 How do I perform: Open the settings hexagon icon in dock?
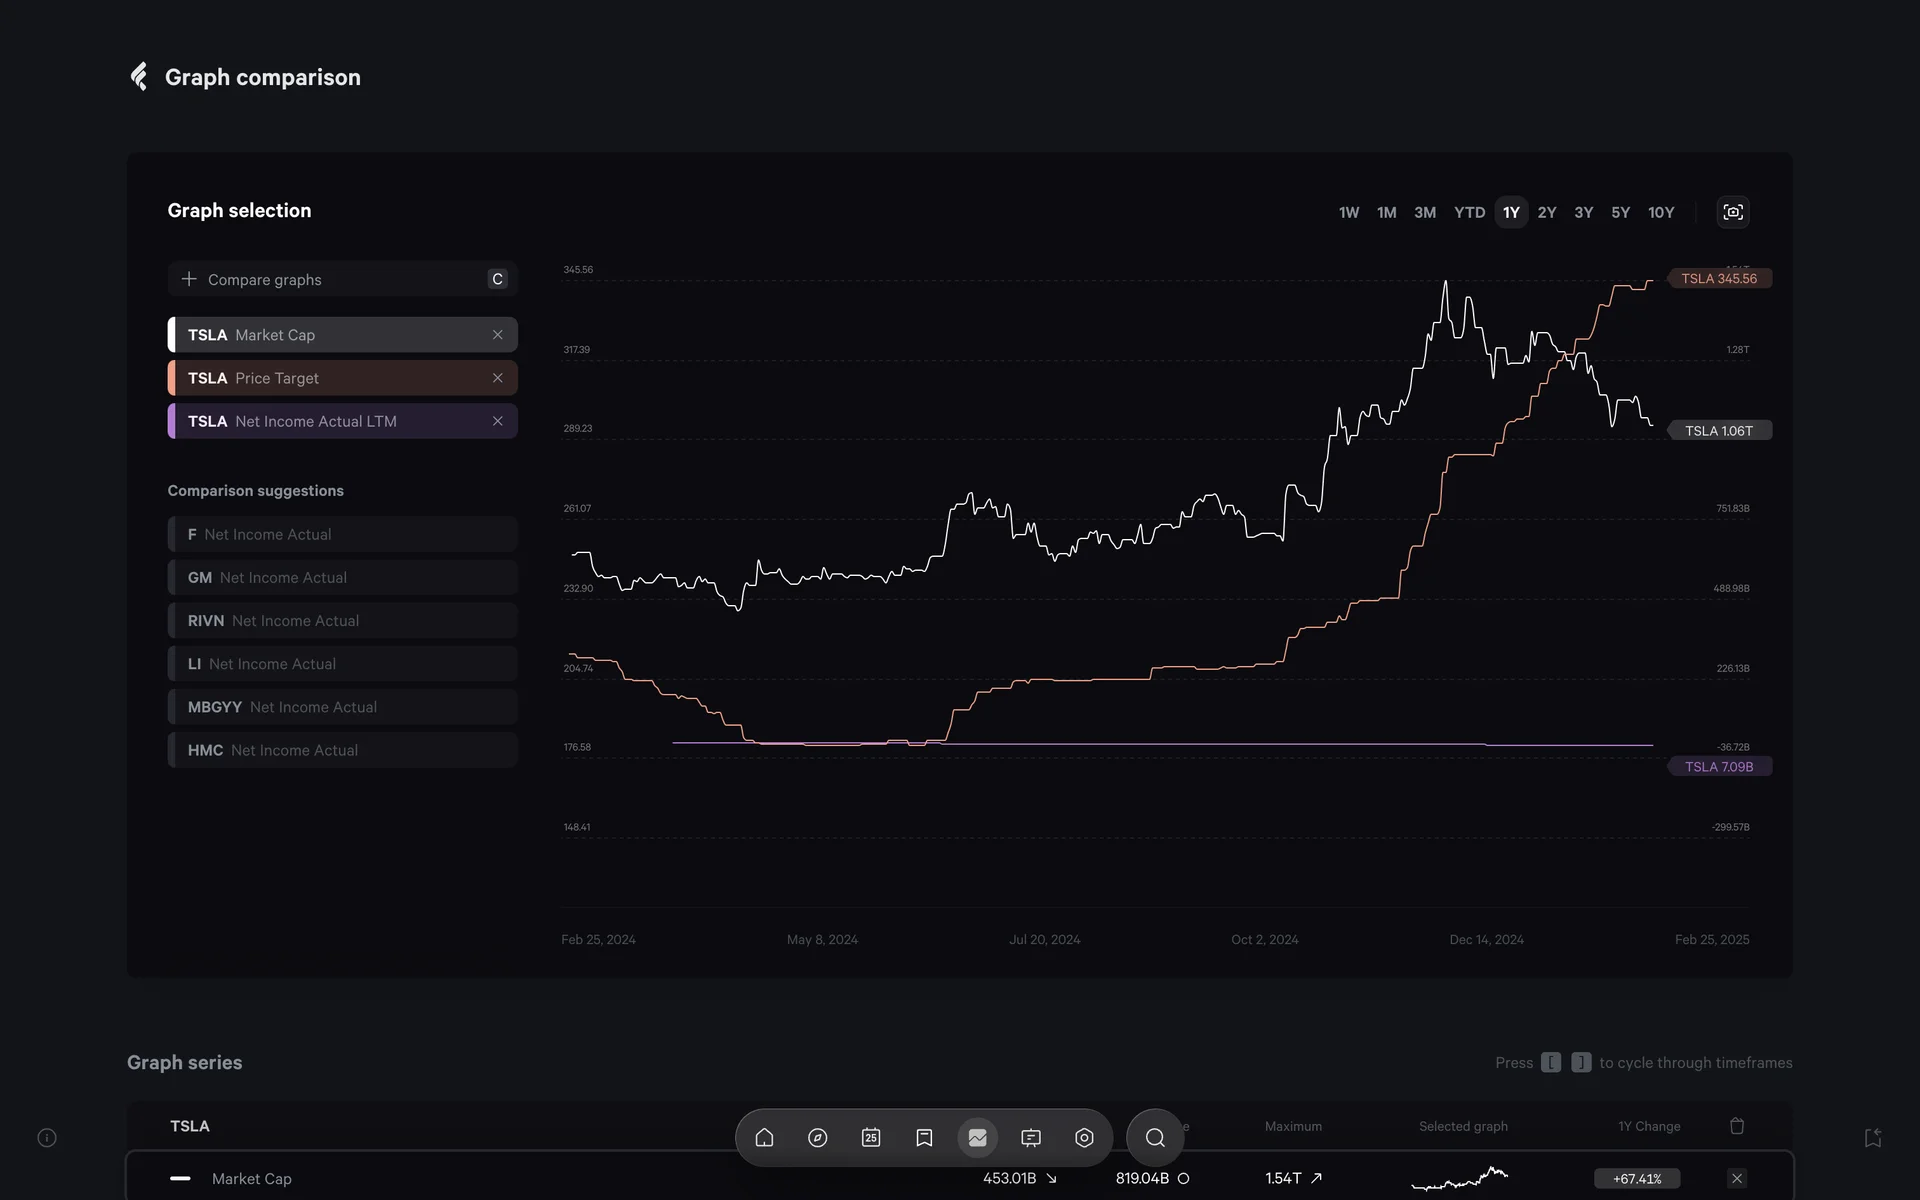[1084, 1138]
